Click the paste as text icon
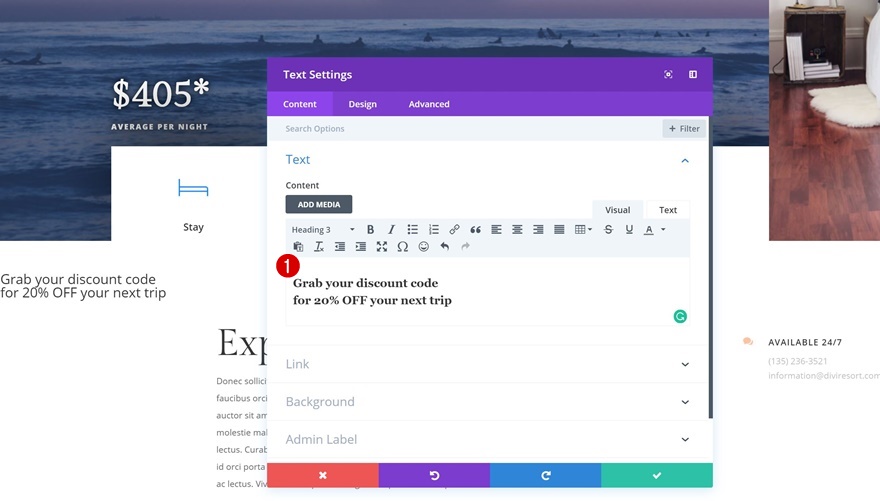 298,246
